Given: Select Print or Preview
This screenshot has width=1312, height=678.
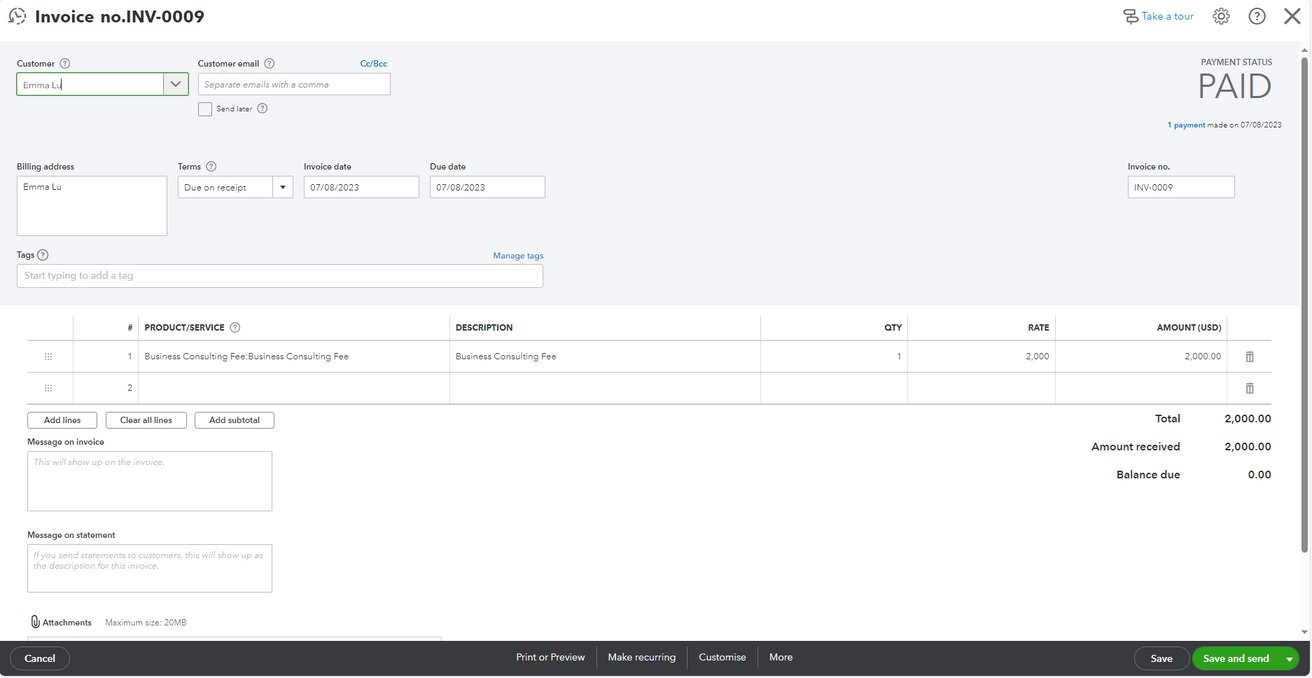Looking at the screenshot, I should [x=550, y=658].
